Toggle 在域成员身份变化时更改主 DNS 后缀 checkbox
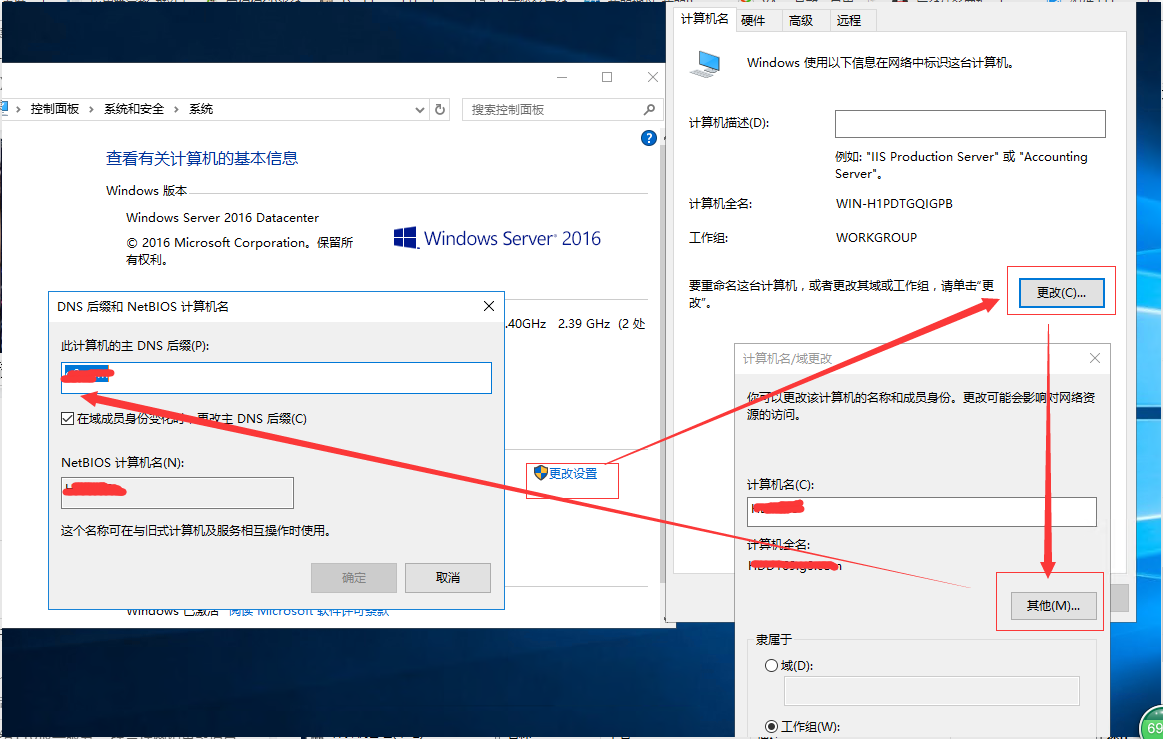1163x739 pixels. click(x=67, y=418)
